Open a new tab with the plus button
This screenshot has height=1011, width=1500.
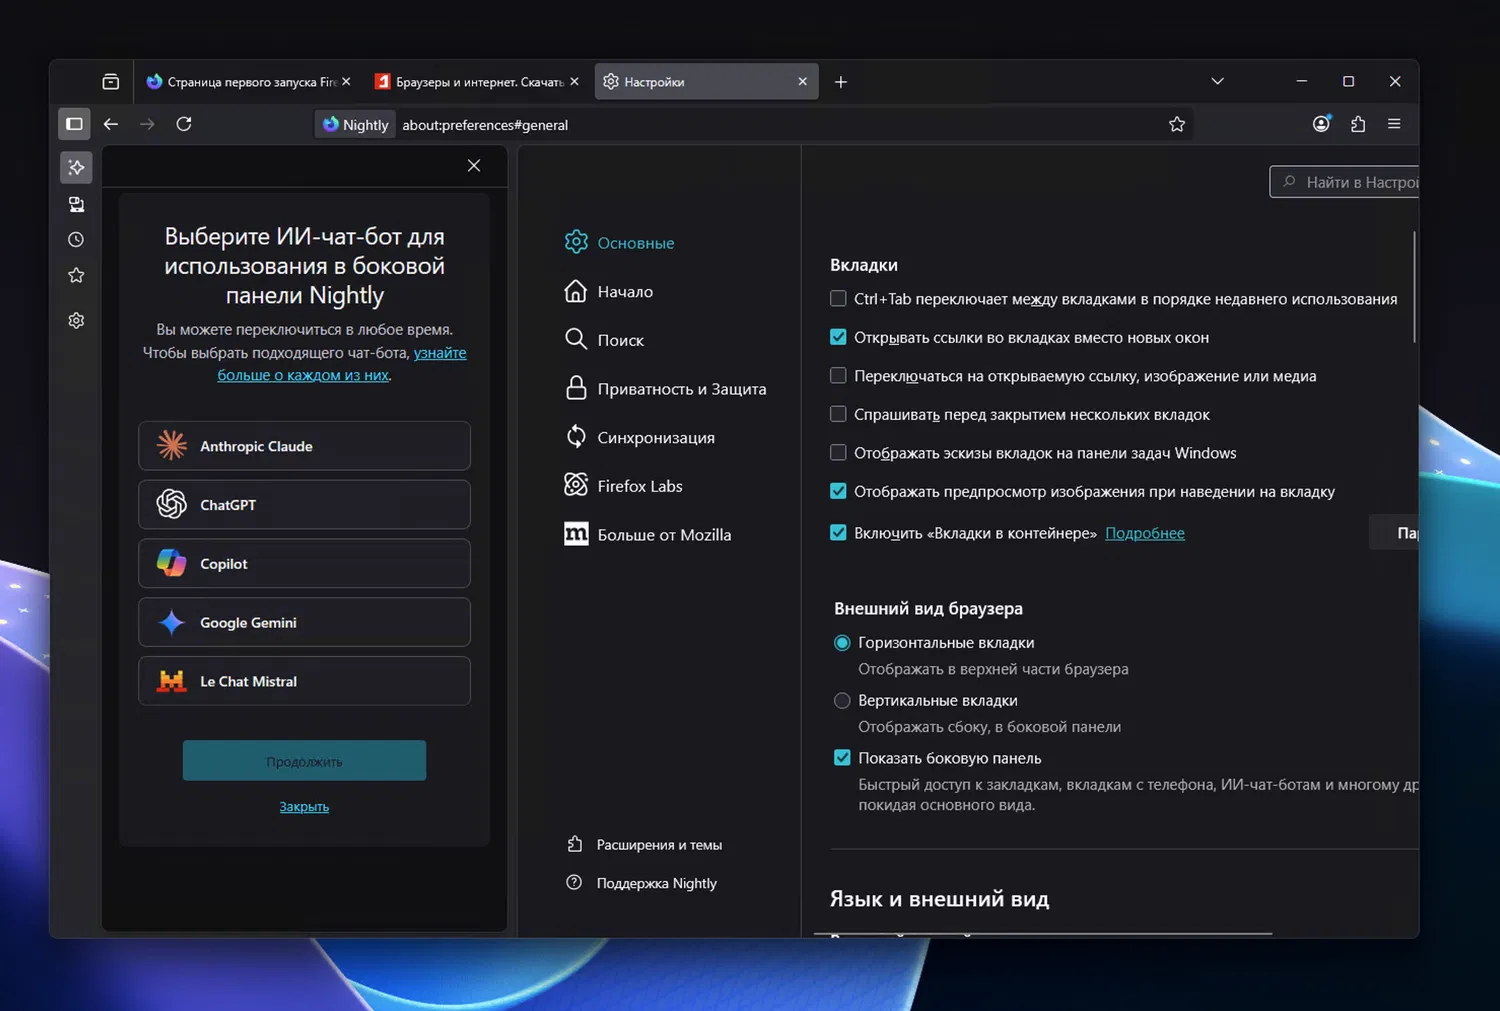point(841,82)
